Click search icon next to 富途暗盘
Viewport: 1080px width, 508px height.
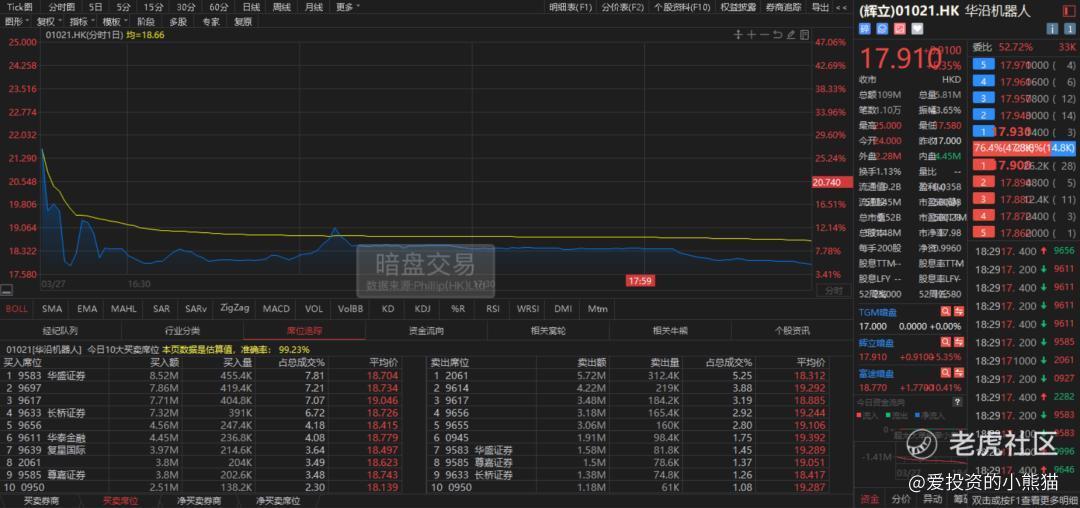click(x=946, y=374)
